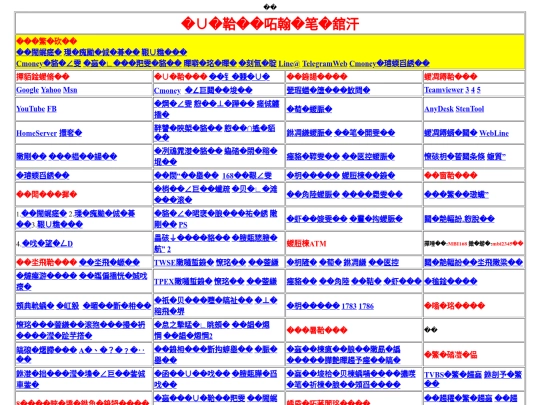Open the link starting with 168
The image size is (540, 405).
click(247, 176)
